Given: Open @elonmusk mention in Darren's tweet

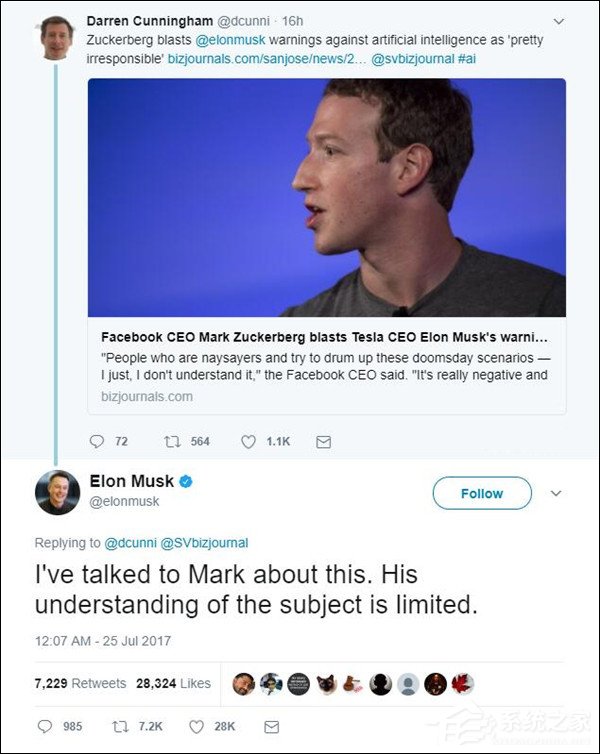Looking at the screenshot, I should pos(230,40).
